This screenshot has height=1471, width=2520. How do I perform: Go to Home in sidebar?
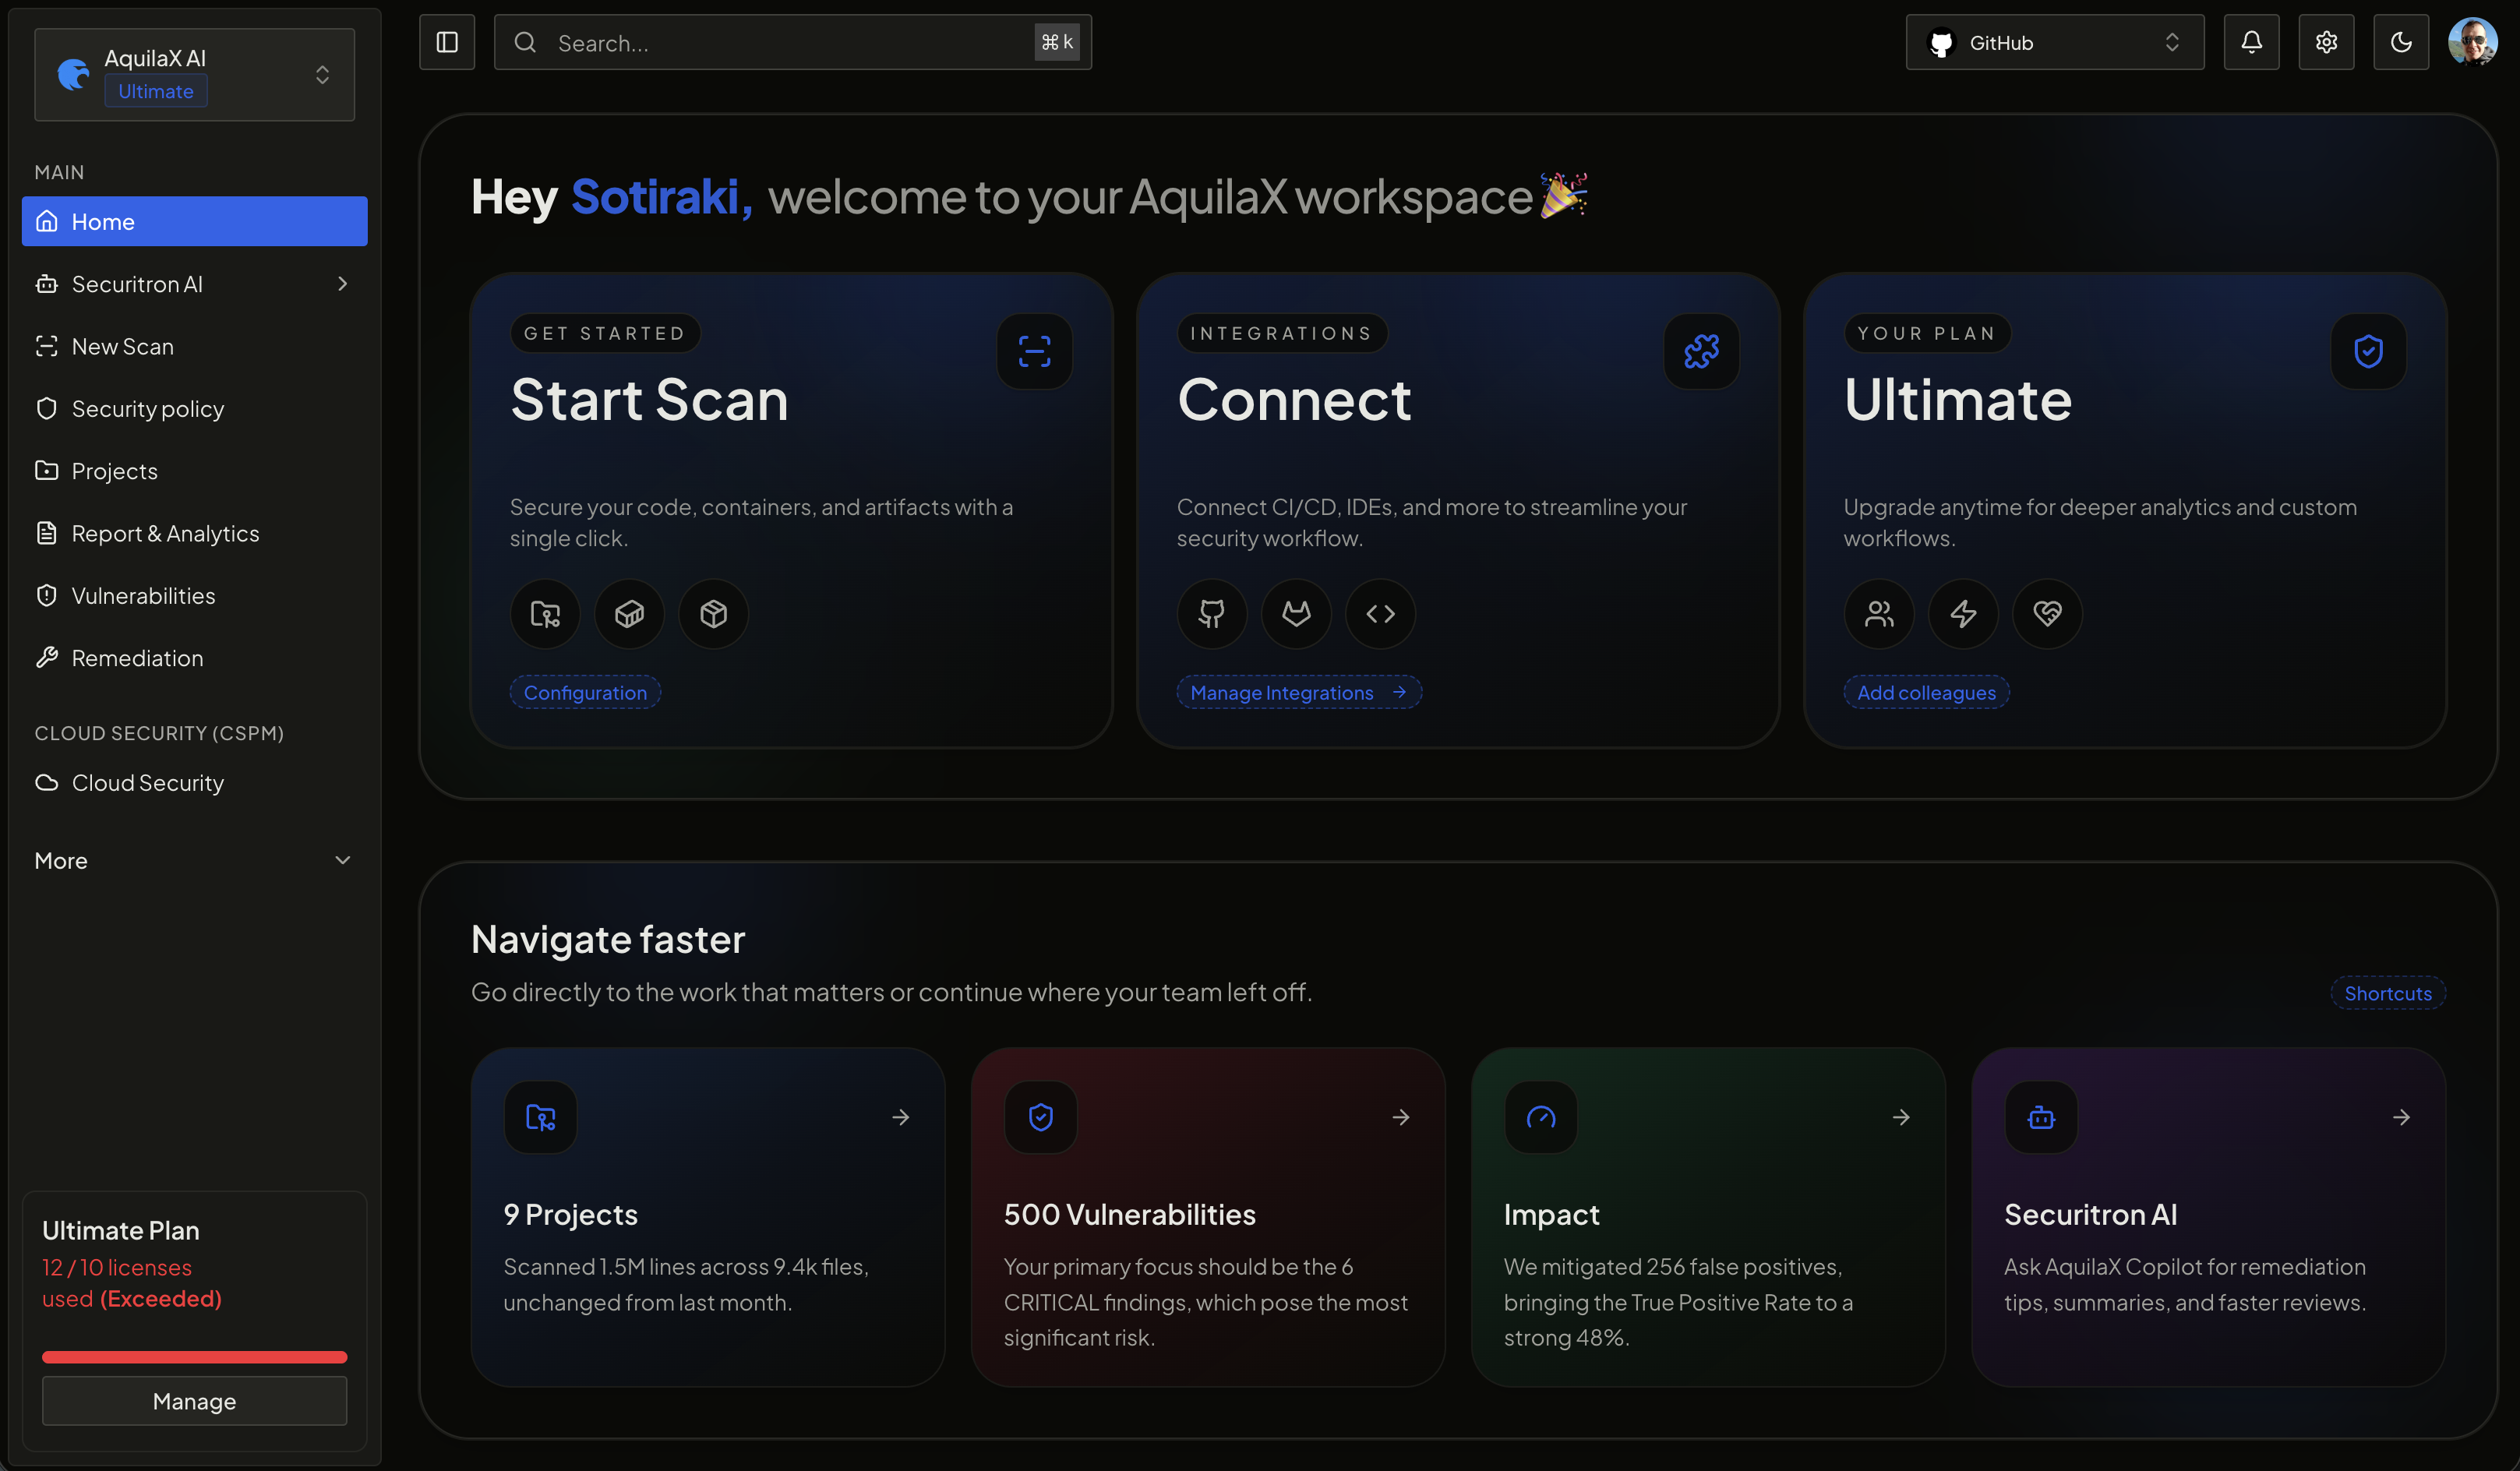coord(194,221)
